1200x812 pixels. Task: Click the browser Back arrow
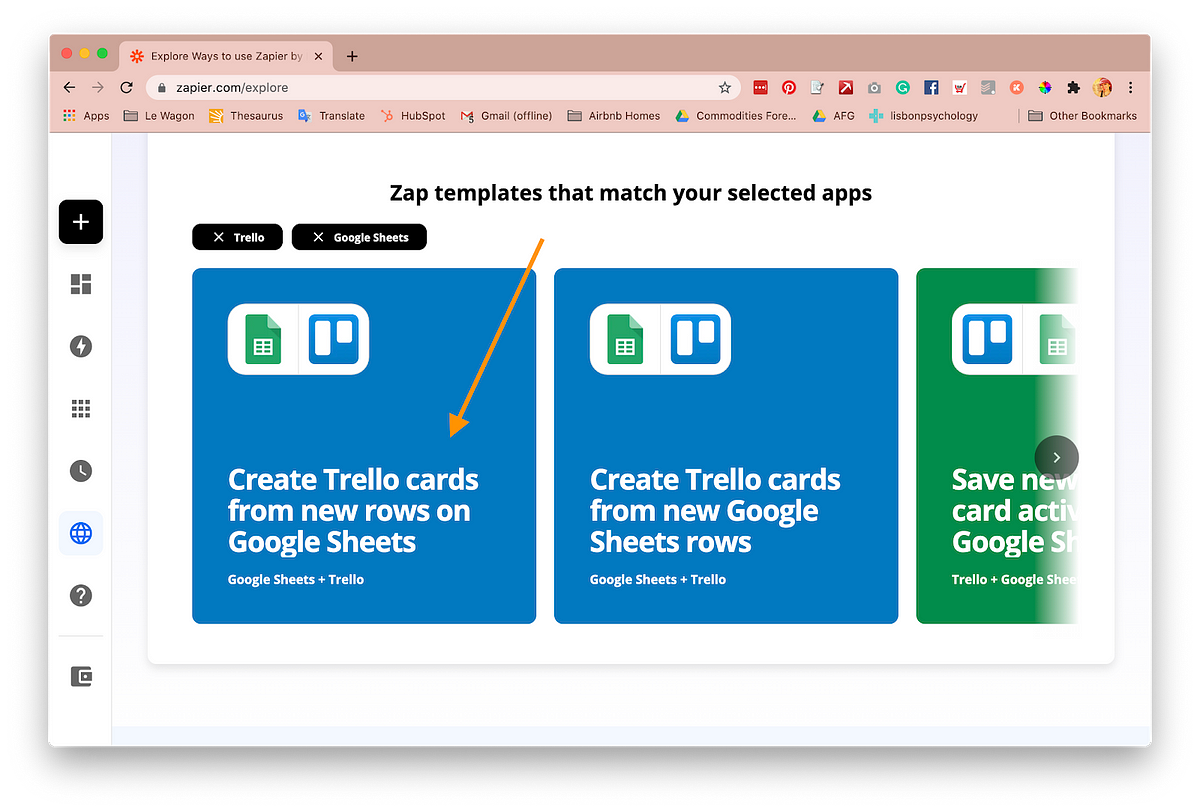click(x=69, y=88)
